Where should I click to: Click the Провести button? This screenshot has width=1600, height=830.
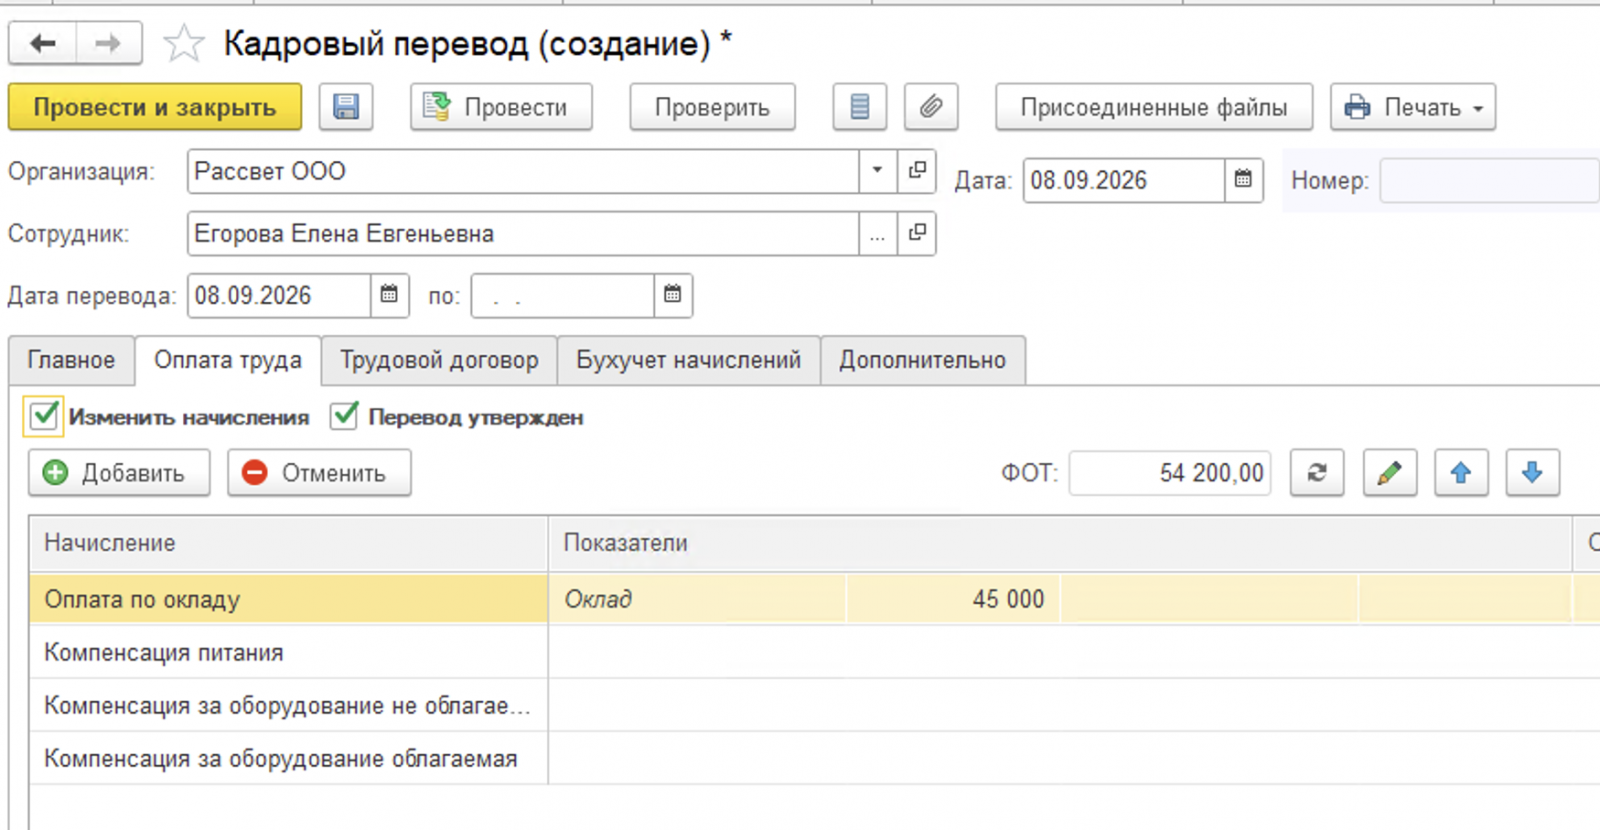(501, 107)
